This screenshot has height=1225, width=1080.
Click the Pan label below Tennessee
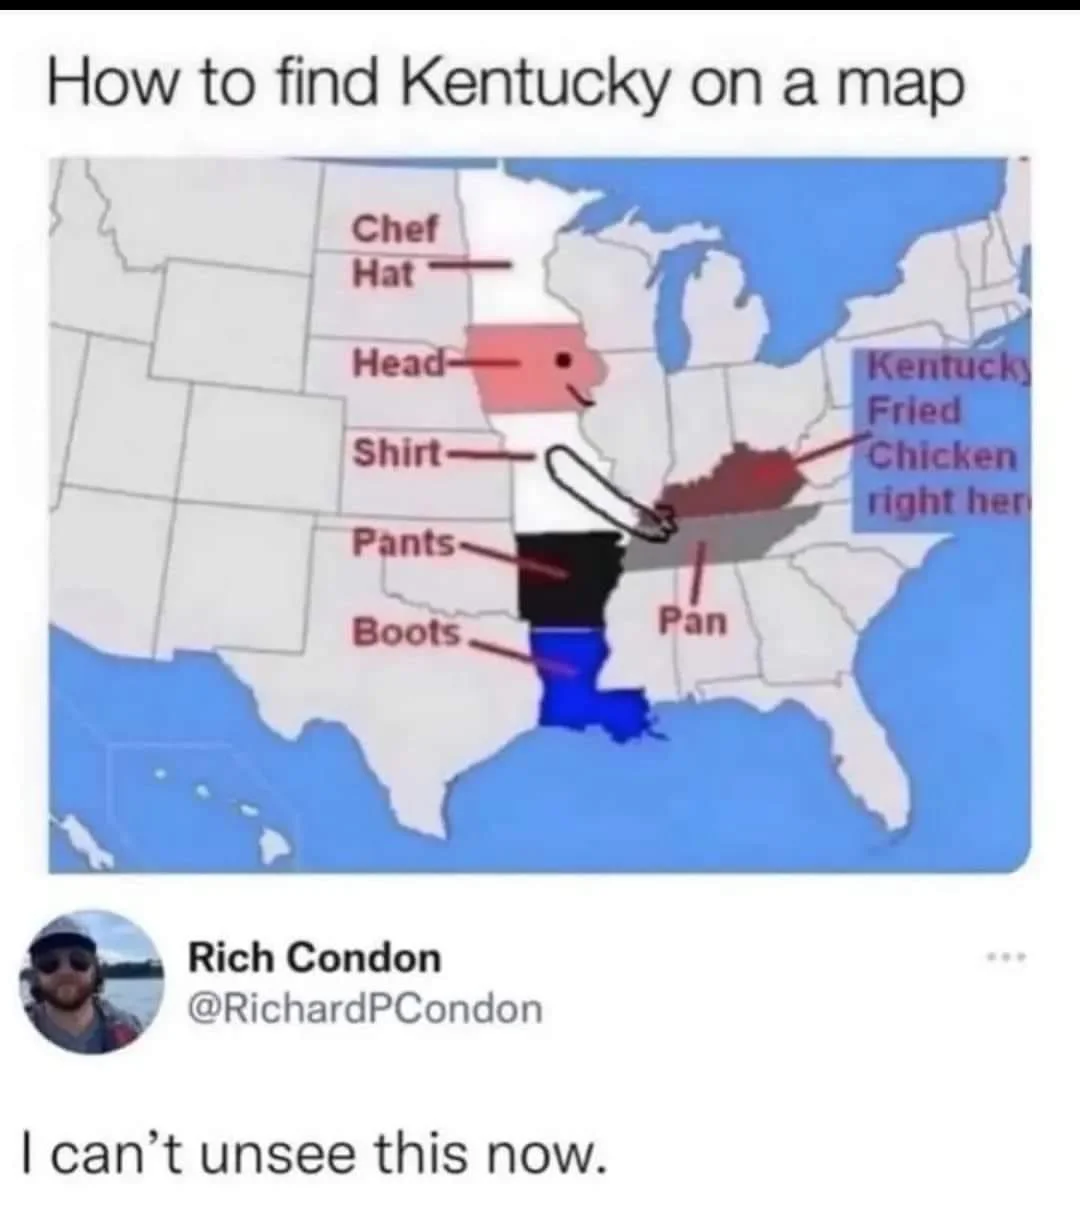click(x=692, y=621)
